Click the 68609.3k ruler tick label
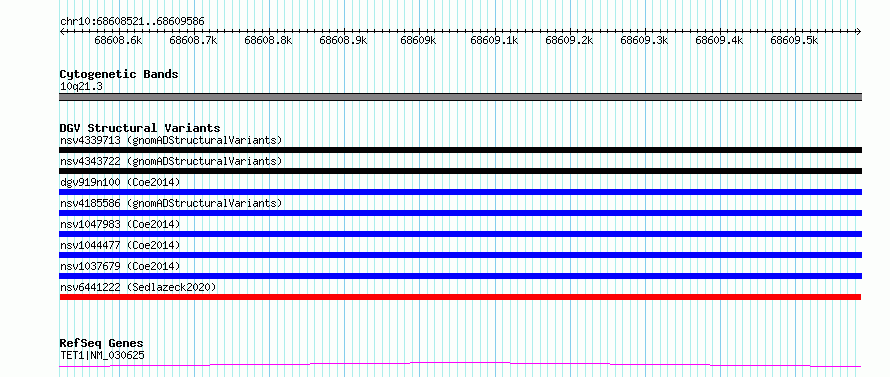Viewport: 890px width, 377px height. tap(644, 40)
